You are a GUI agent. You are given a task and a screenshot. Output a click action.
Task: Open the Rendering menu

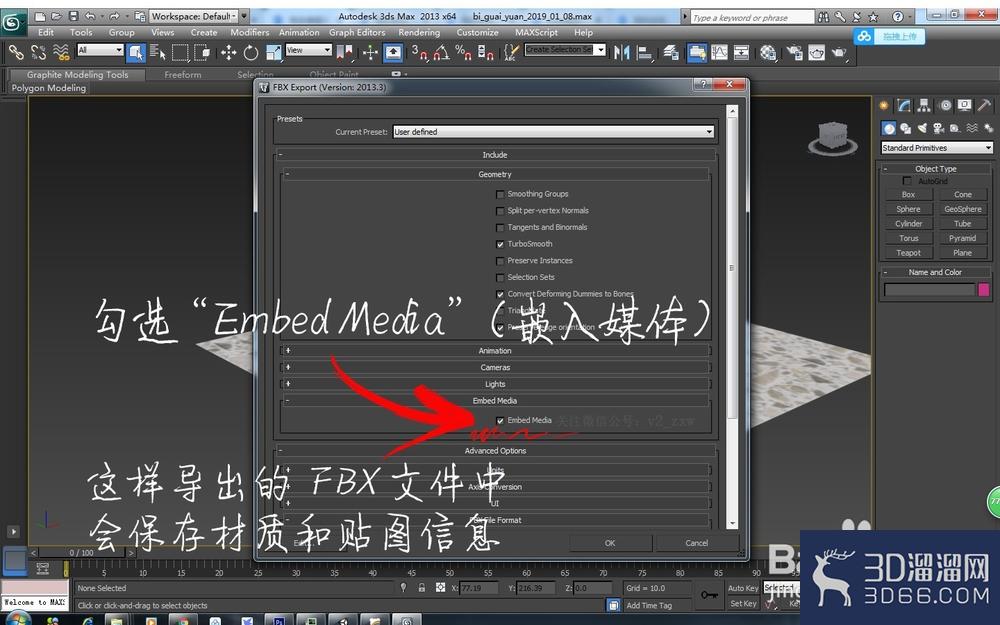click(419, 32)
